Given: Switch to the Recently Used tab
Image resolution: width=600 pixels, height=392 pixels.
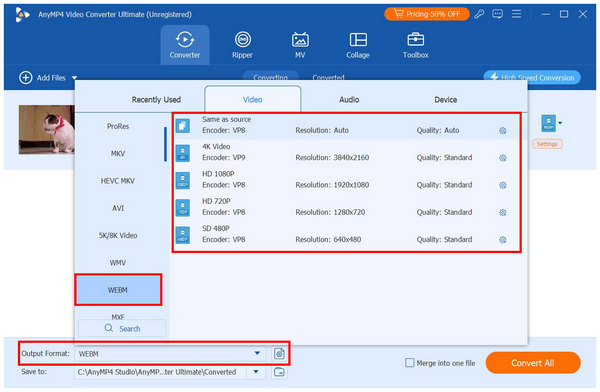Looking at the screenshot, I should pyautogui.click(x=156, y=100).
